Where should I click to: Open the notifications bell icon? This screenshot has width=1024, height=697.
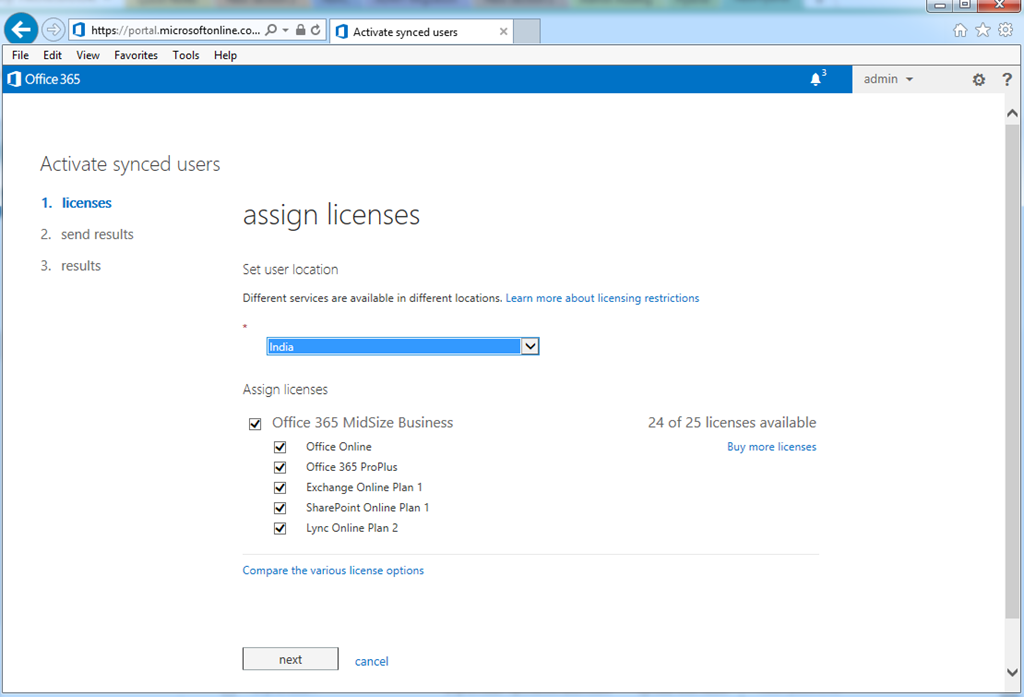pyautogui.click(x=816, y=79)
